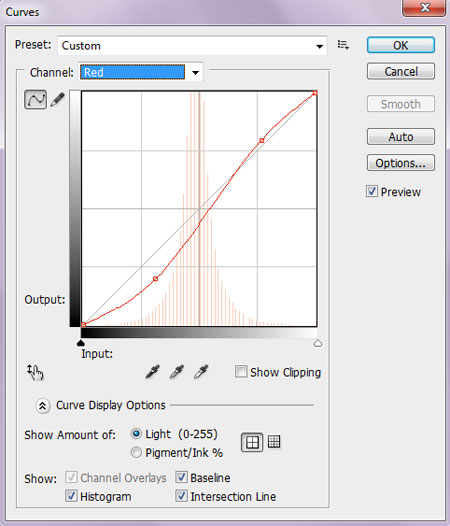Select the curve endpoint at bottom-left corner

click(84, 324)
